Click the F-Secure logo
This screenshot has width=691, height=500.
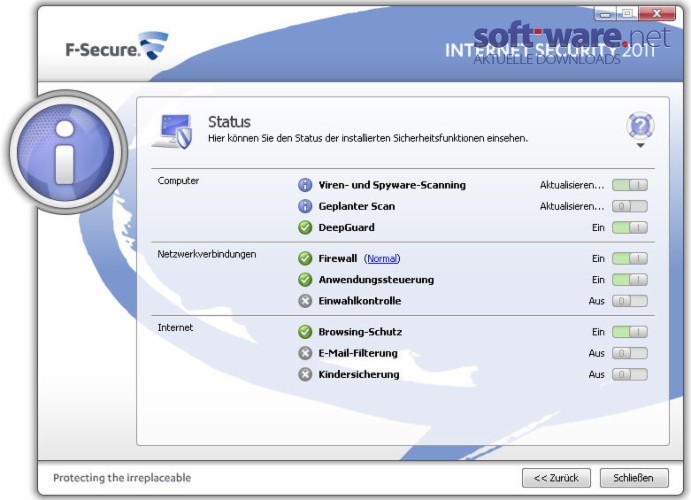(117, 46)
